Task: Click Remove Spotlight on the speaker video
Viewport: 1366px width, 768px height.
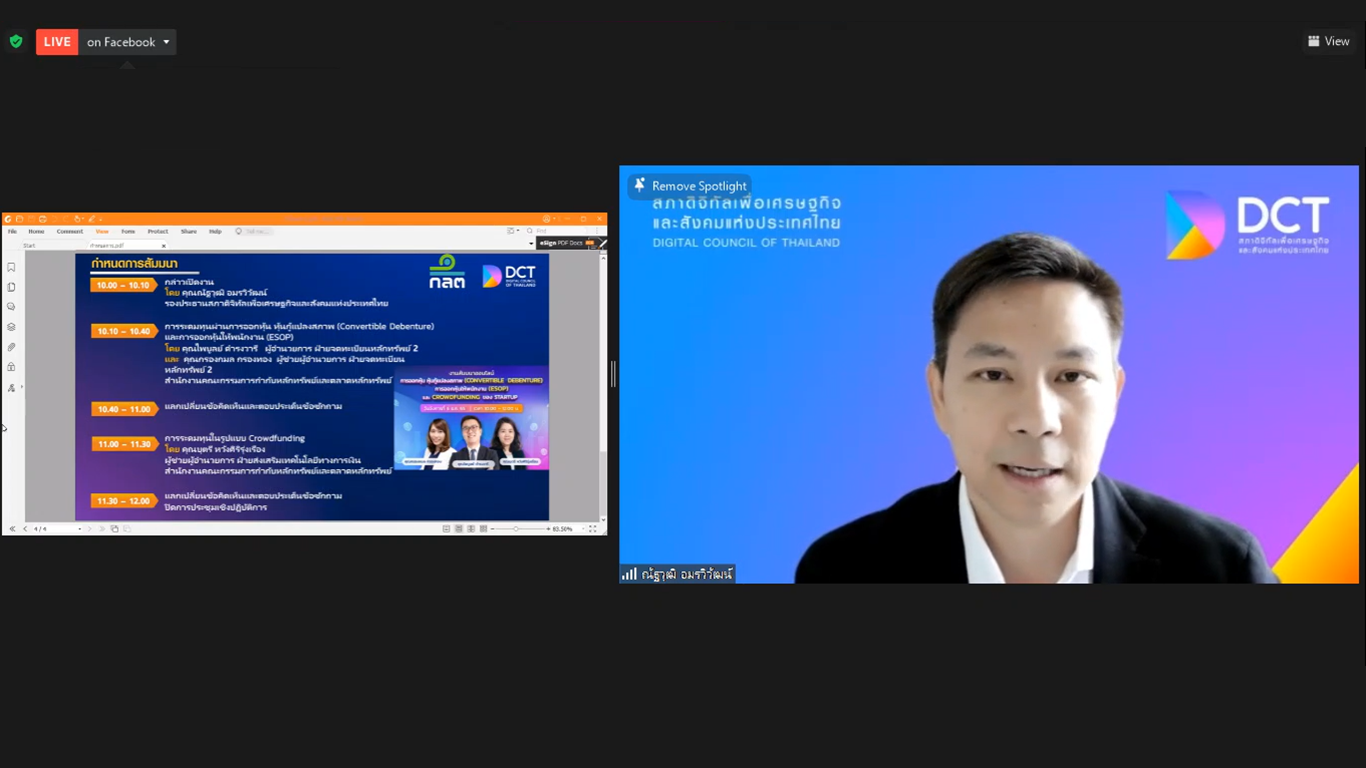Action: click(699, 186)
